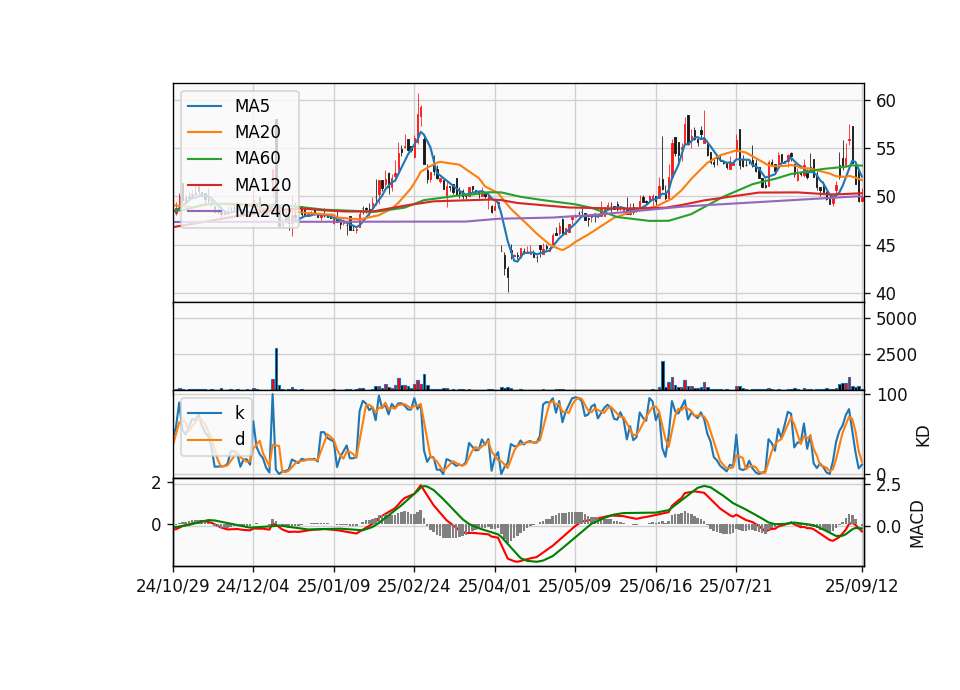Click the MACD right axis value 2.5

tap(888, 486)
